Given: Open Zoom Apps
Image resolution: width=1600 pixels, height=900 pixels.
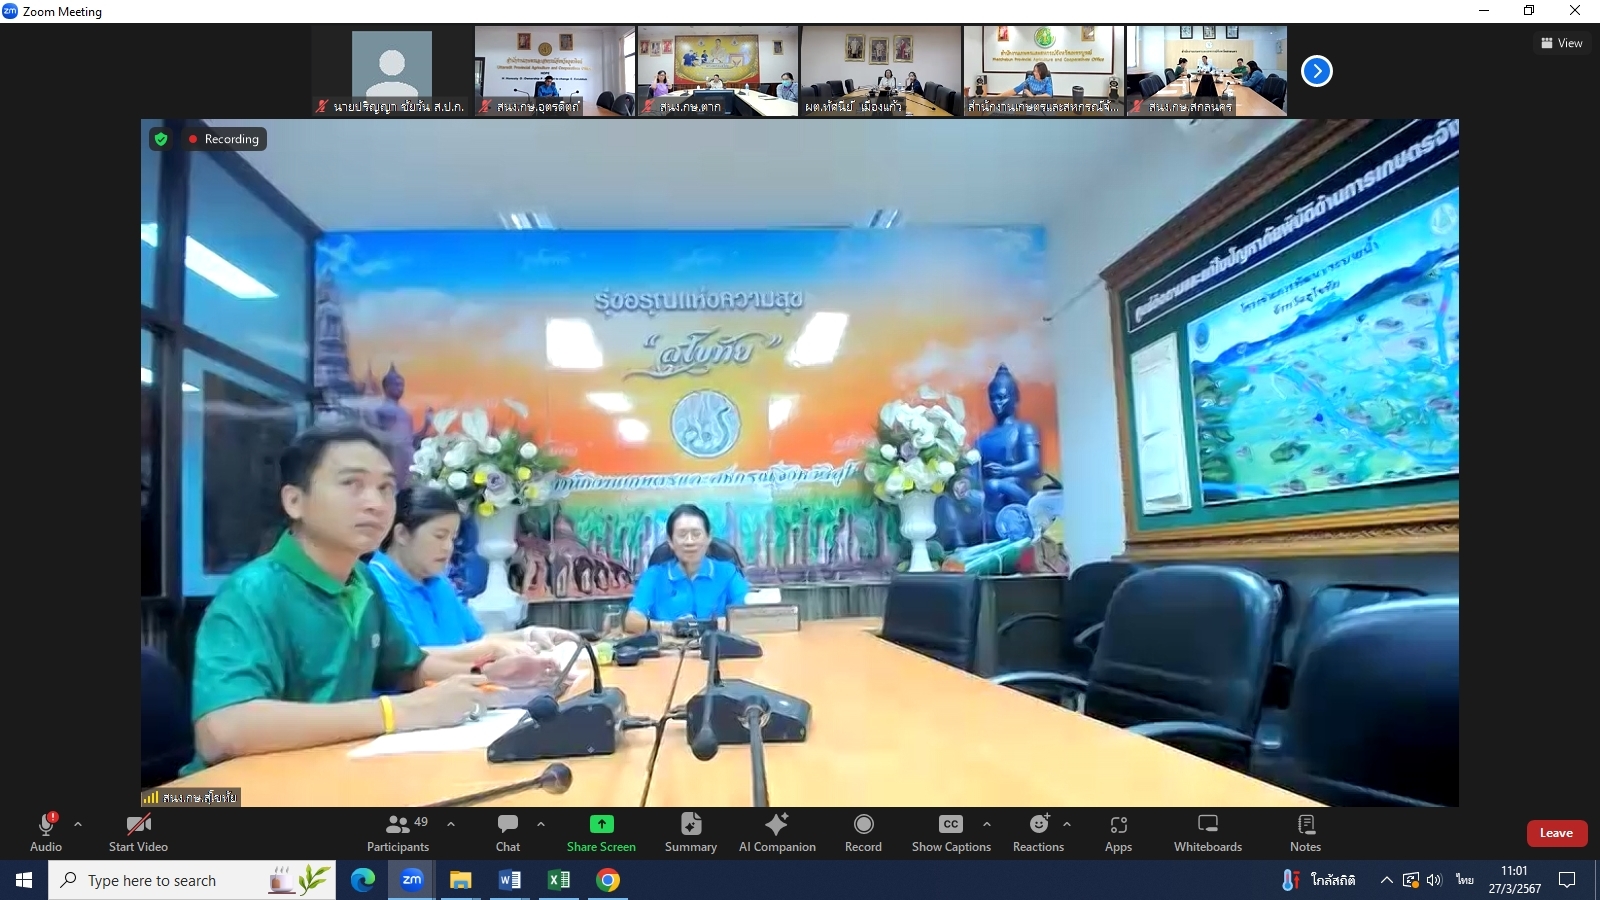Looking at the screenshot, I should pos(1119,833).
